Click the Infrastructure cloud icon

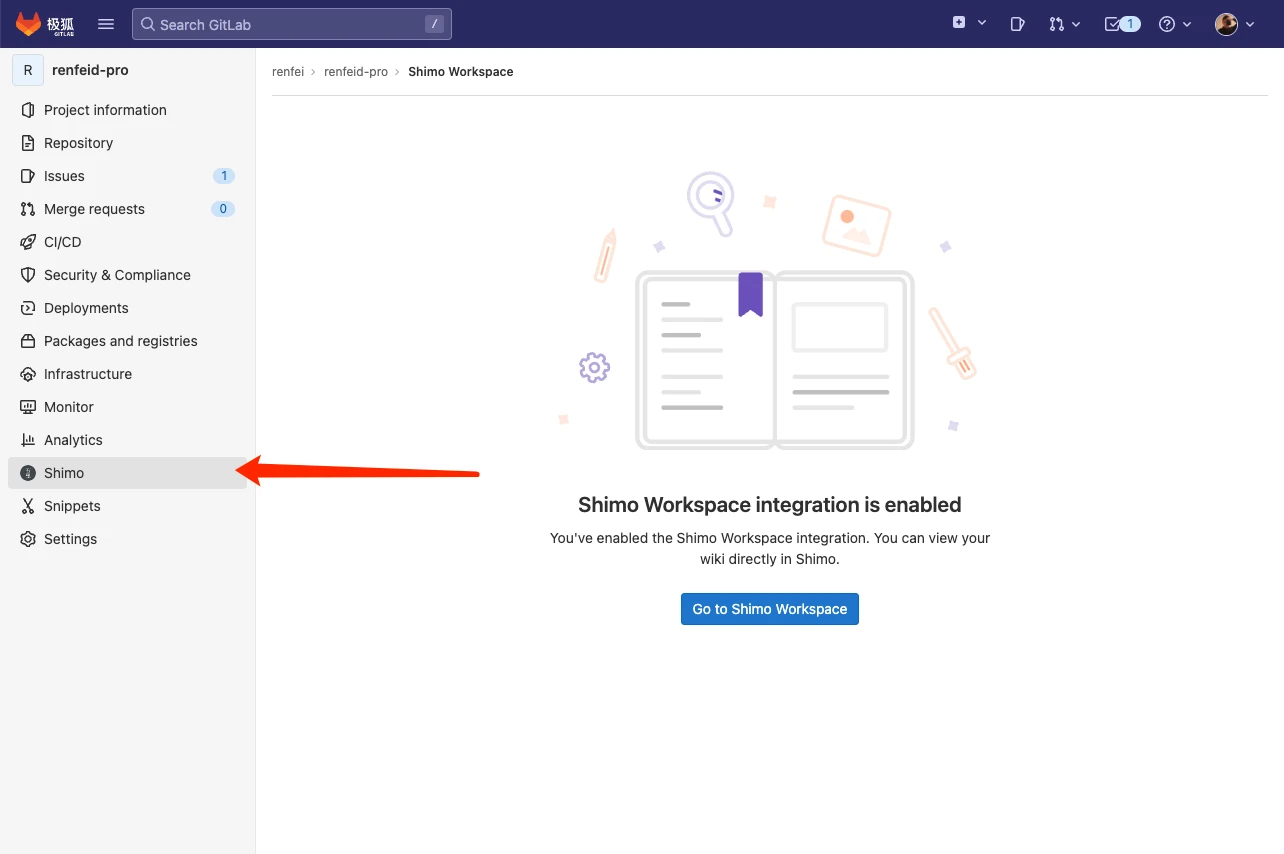[x=28, y=374]
